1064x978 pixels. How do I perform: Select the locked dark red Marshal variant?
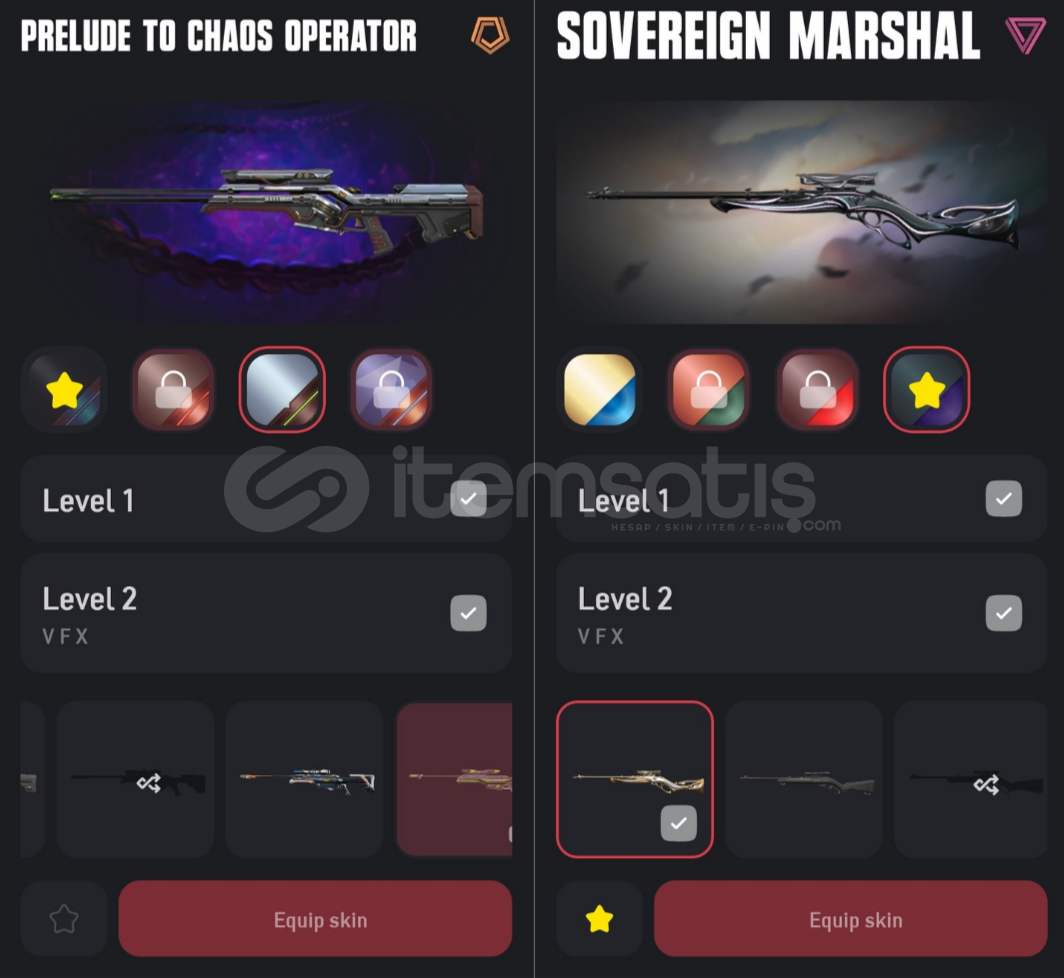pyautogui.click(x=818, y=390)
